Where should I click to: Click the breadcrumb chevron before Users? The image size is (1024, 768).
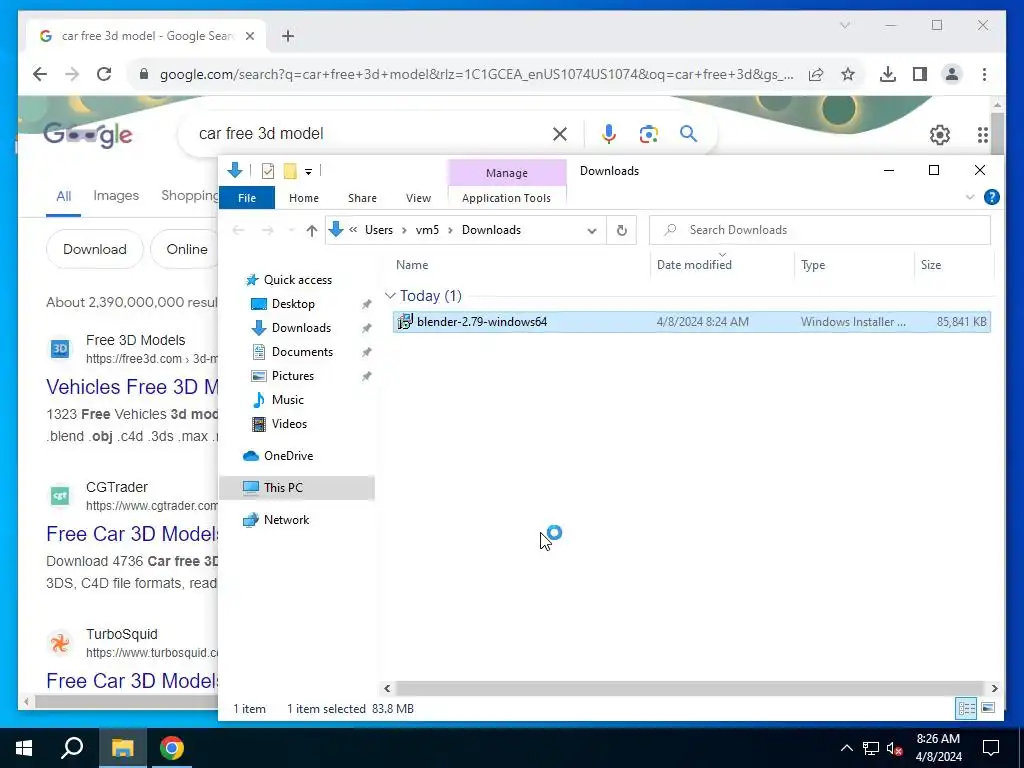coord(353,230)
